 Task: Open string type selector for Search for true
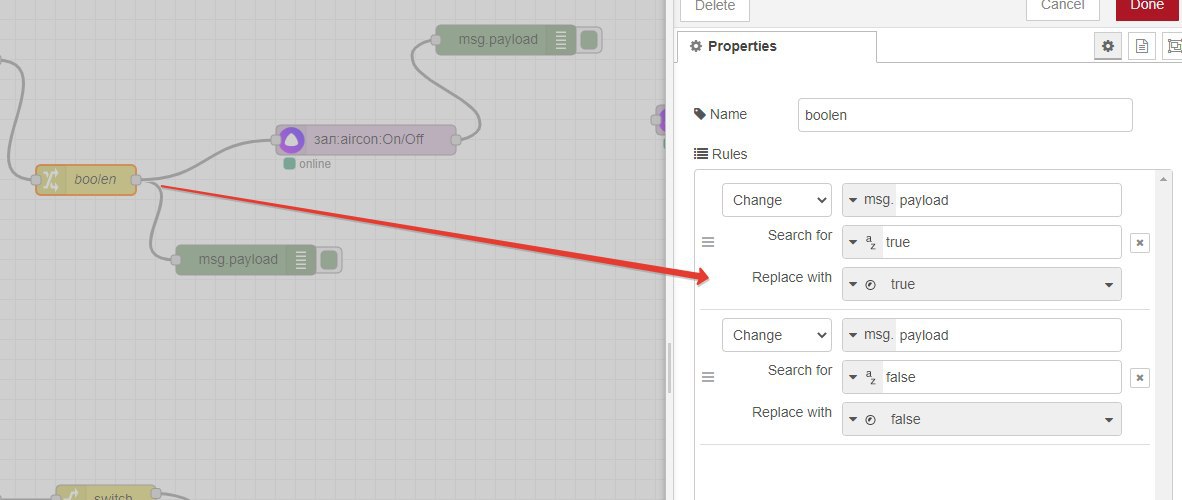point(863,242)
